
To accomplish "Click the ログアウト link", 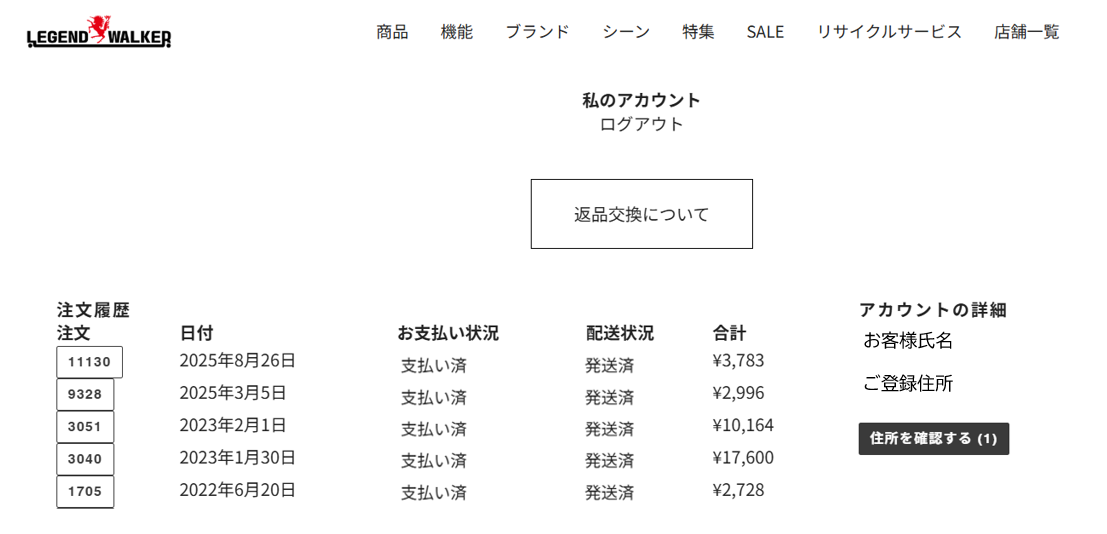I will (x=641, y=124).
